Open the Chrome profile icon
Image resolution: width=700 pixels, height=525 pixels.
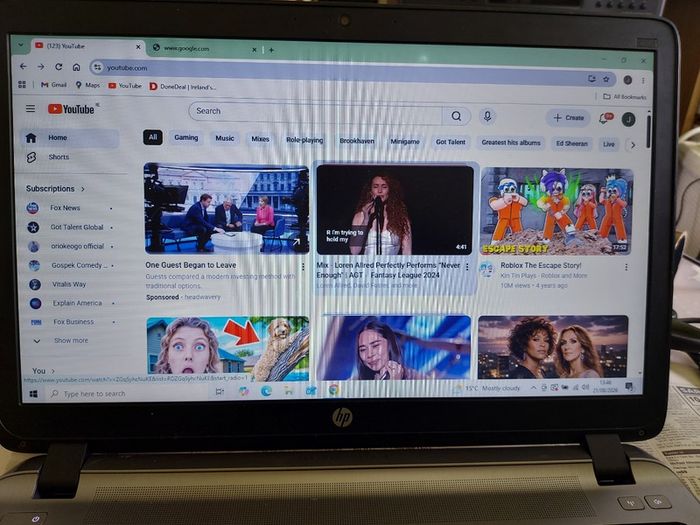pos(628,80)
